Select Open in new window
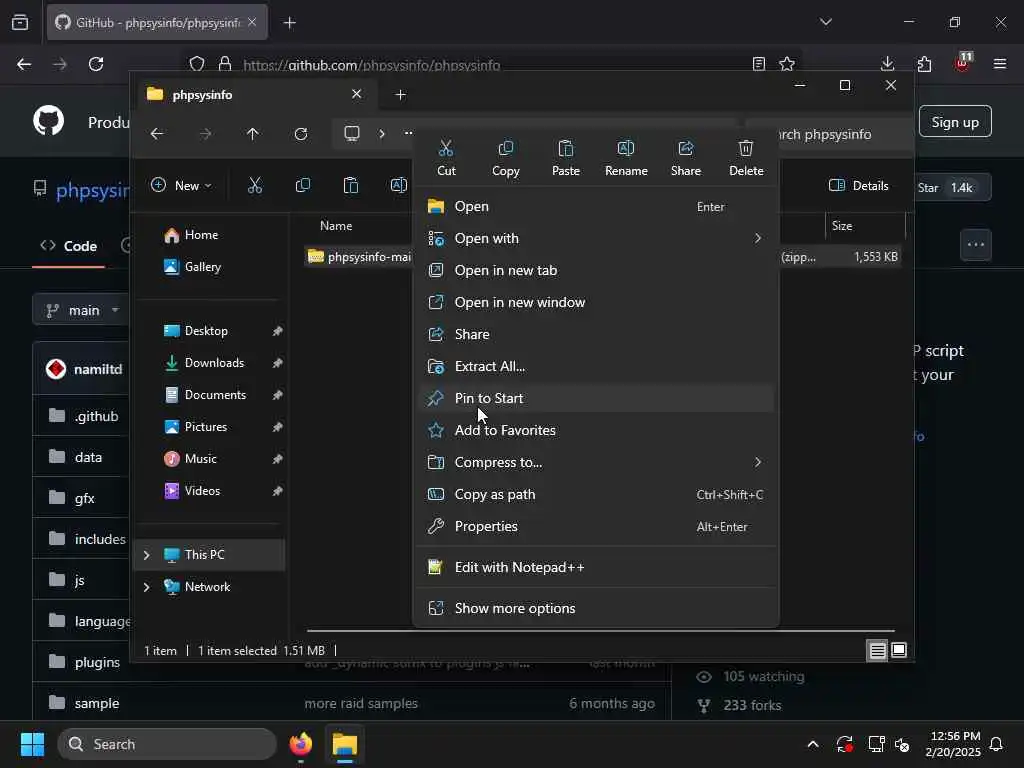 tap(596, 302)
